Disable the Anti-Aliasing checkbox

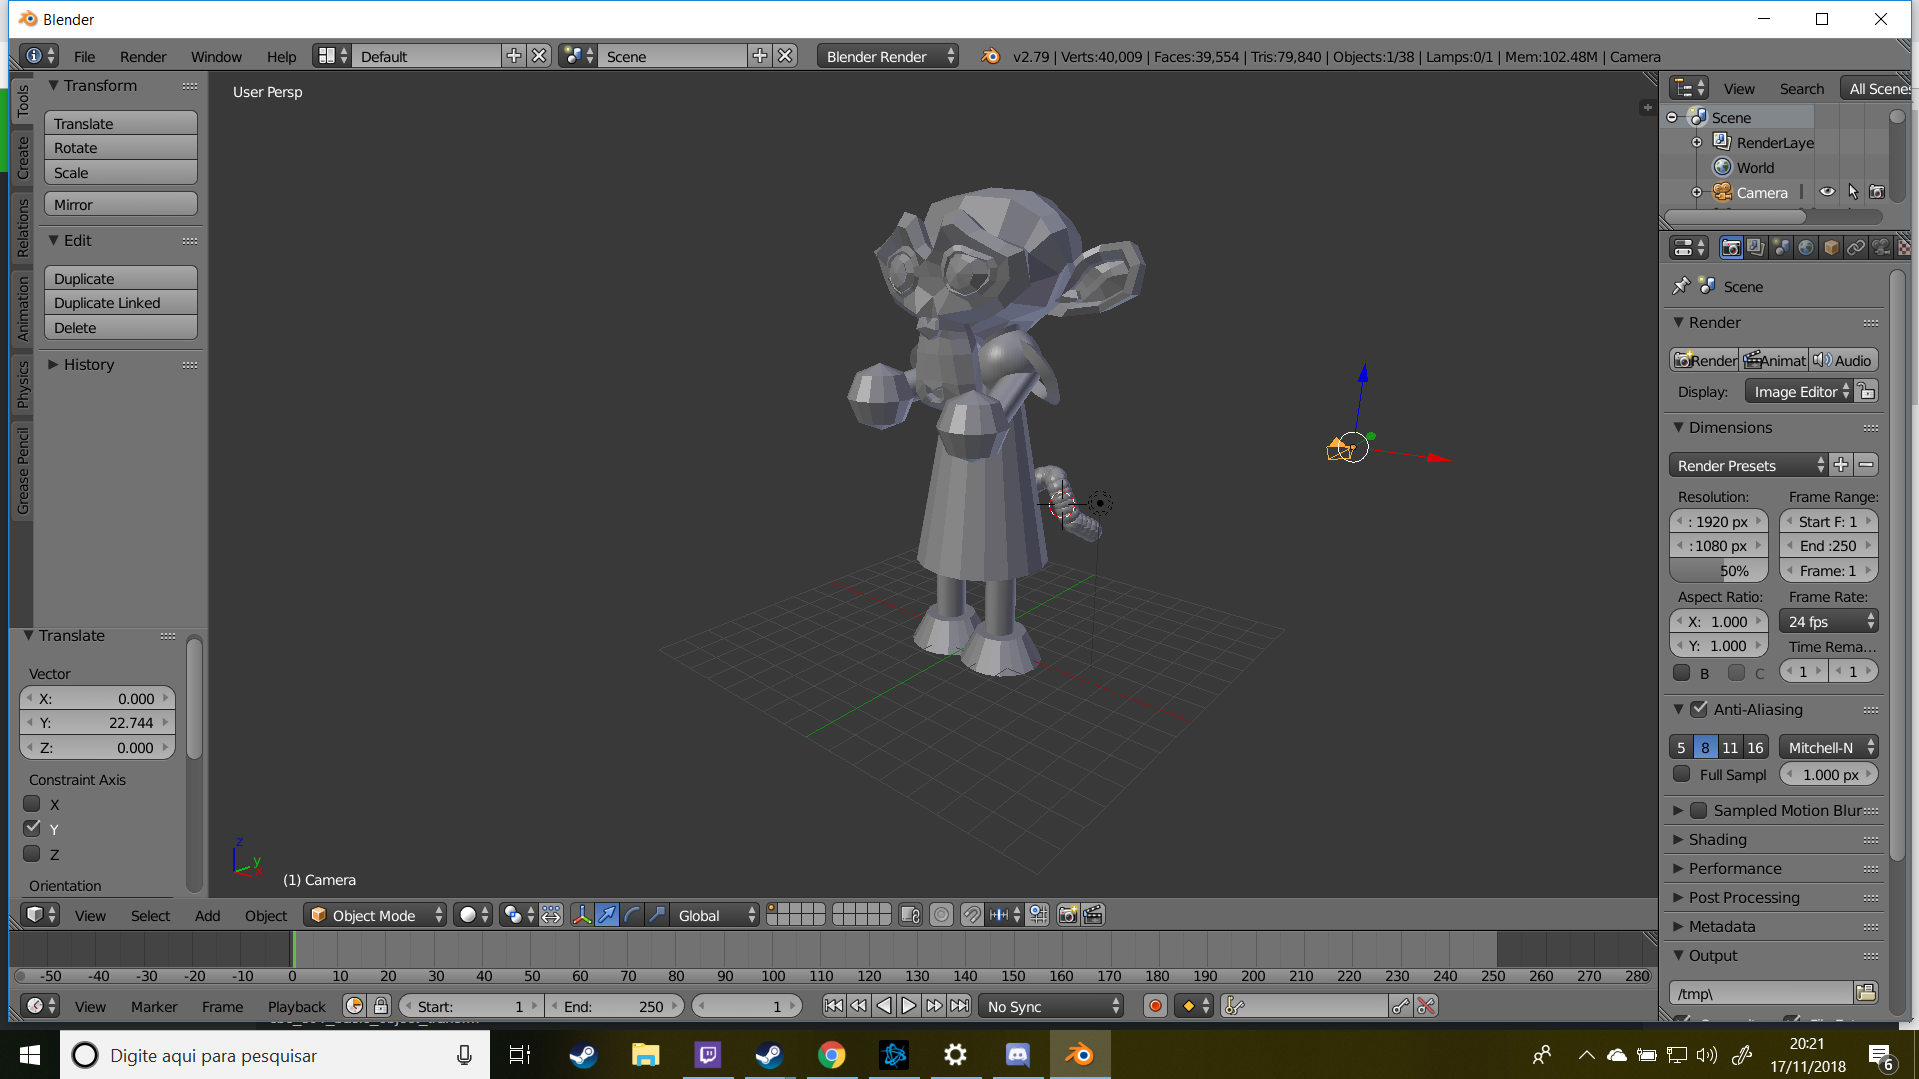click(x=1699, y=709)
